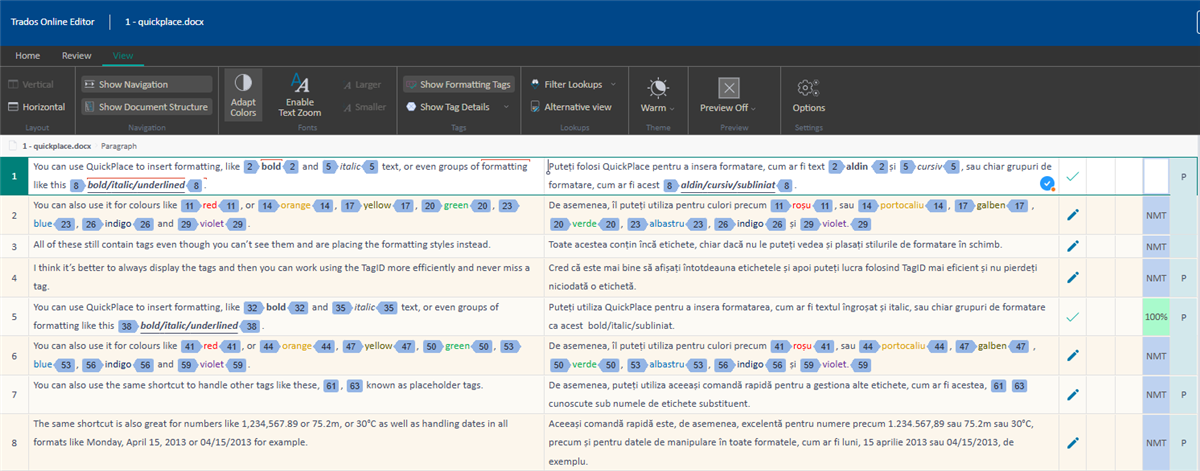Select segment number 1
The height and width of the screenshot is (471, 1200).
(14, 176)
